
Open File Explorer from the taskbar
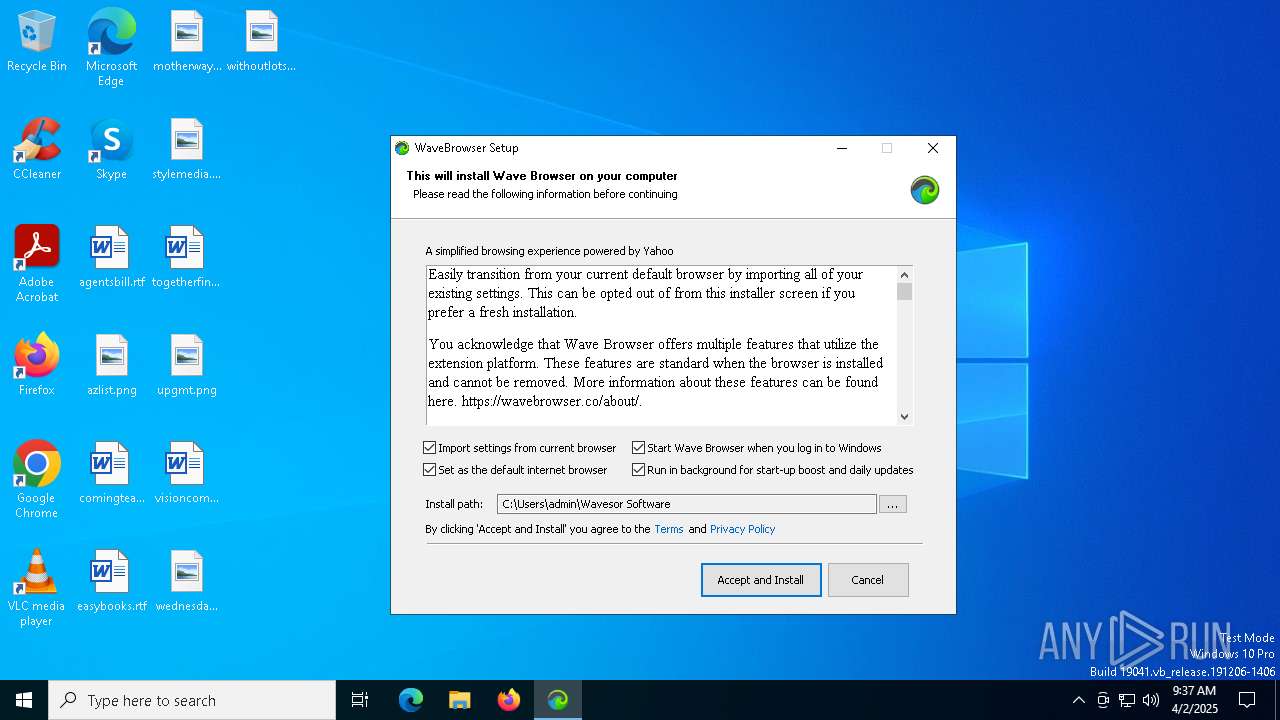[x=459, y=700]
